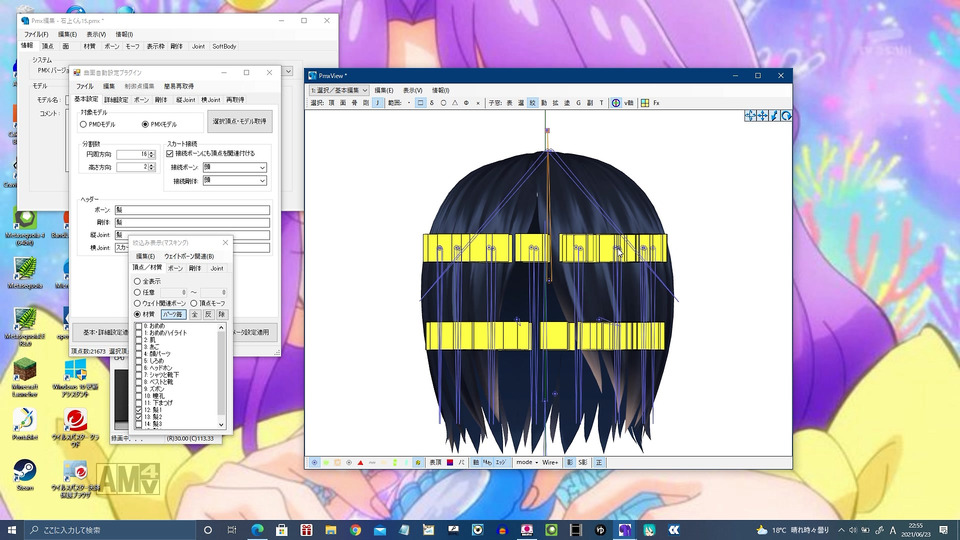Image resolution: width=960 pixels, height=540 pixels.
Task: Open ボーン tab in Pmx編集 window
Action: pos(112,47)
